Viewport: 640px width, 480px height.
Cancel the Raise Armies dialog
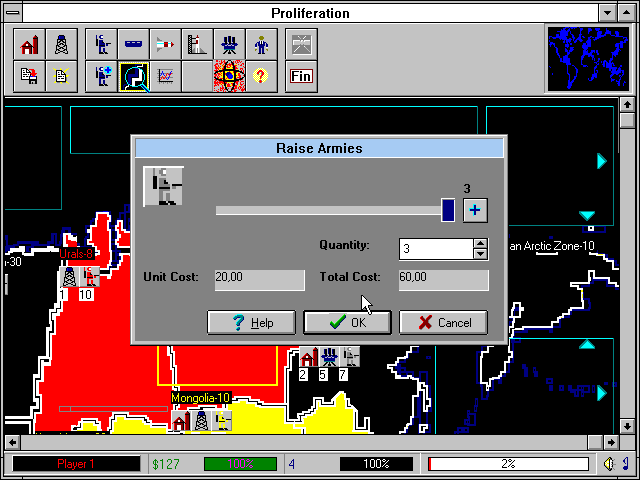(x=443, y=322)
